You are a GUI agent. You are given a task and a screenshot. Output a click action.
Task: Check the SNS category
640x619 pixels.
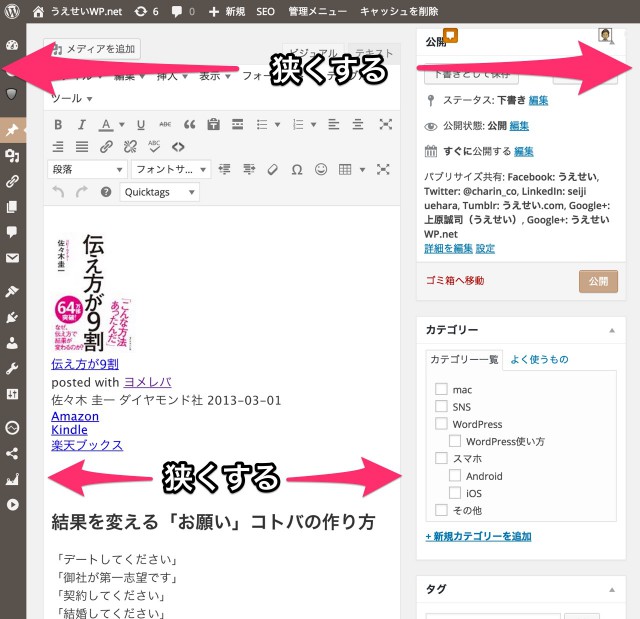(441, 406)
